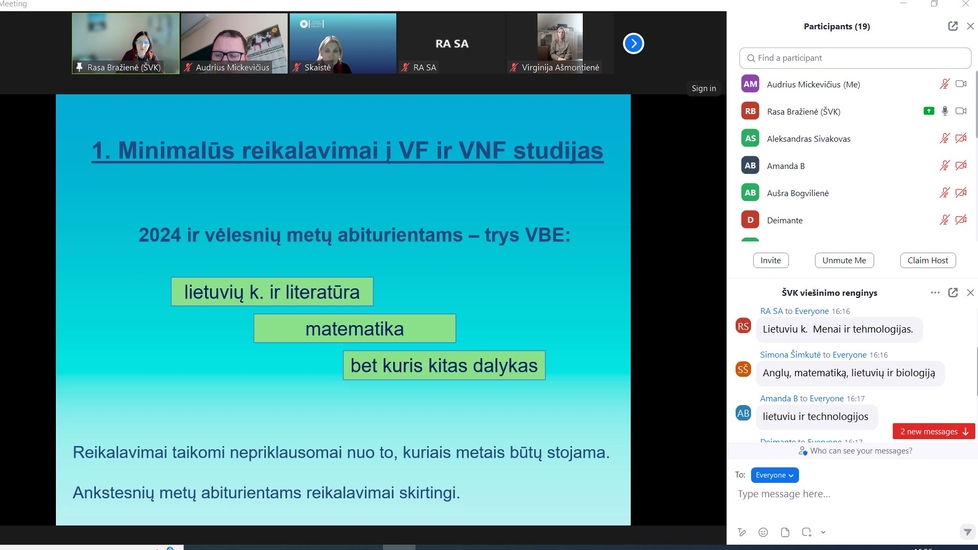Click the Find a participant search field

point(855,58)
